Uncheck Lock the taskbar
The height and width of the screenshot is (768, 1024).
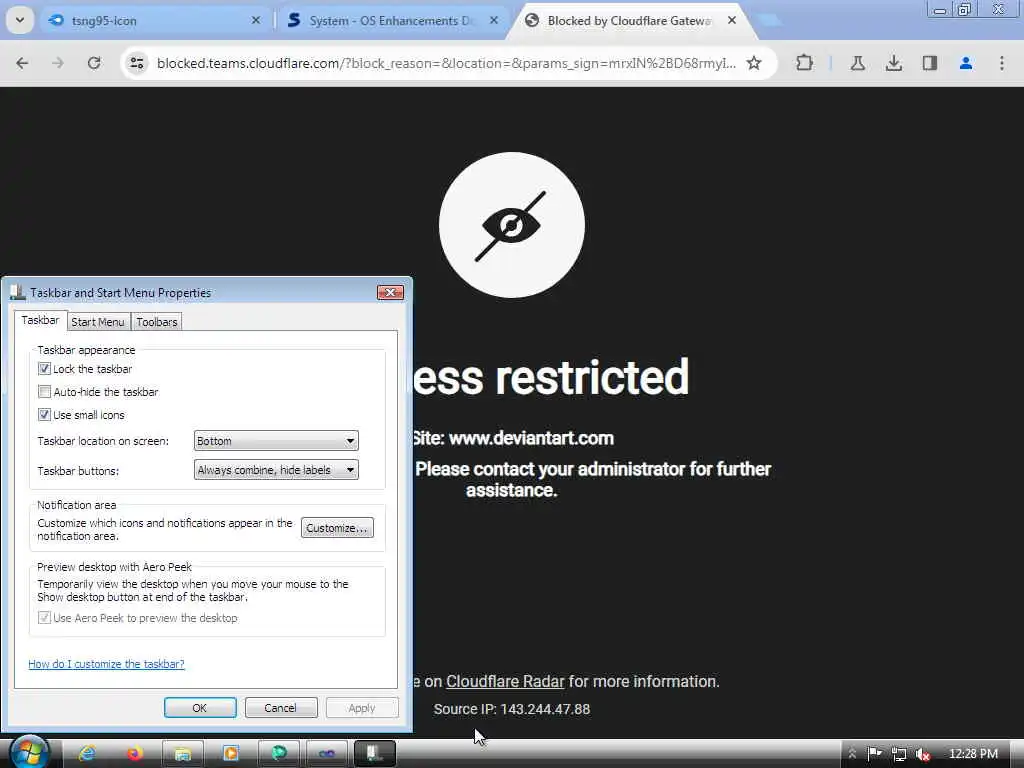click(44, 369)
